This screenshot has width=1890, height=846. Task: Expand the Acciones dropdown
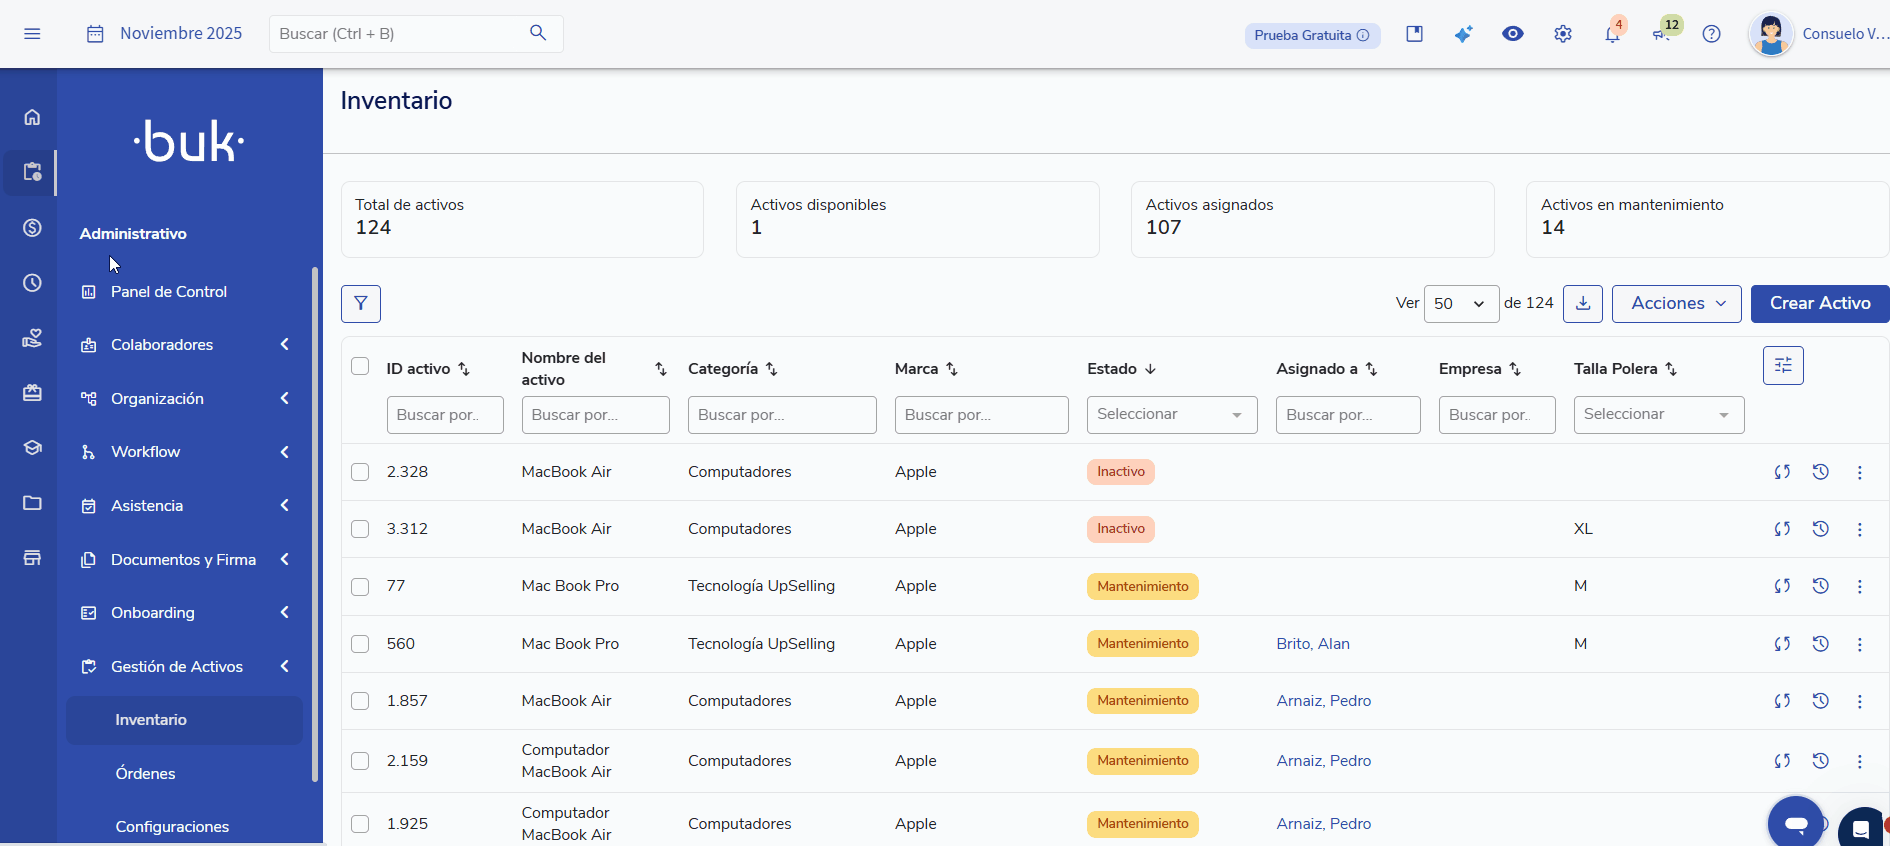(x=1676, y=304)
